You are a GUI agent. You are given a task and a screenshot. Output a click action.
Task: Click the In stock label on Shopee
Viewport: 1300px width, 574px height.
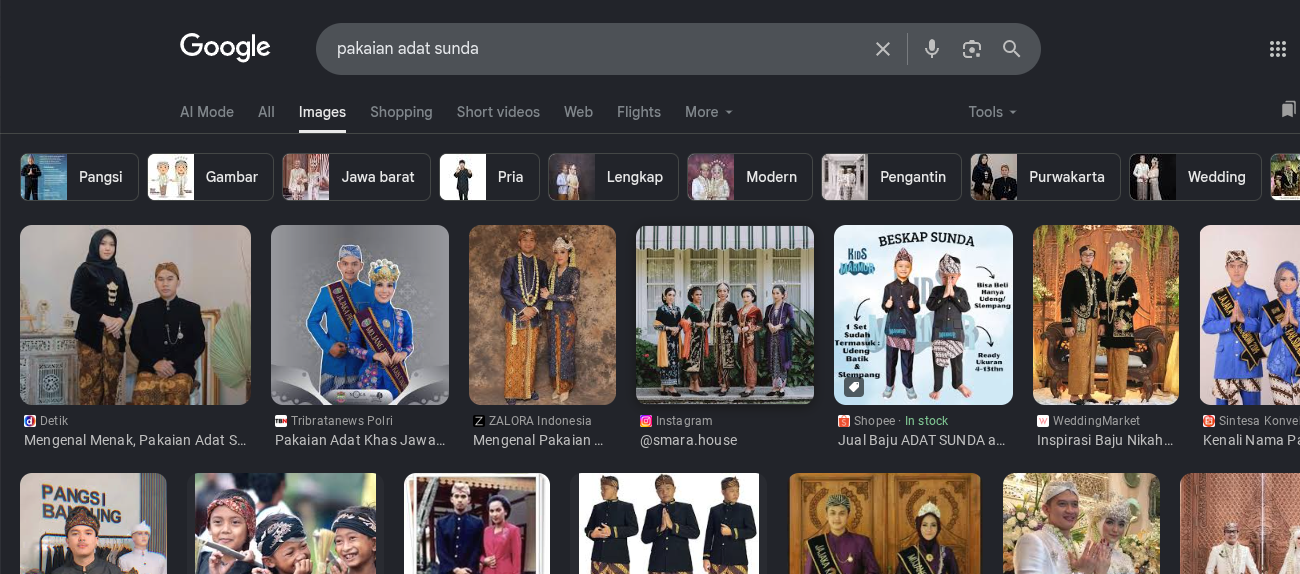(927, 421)
